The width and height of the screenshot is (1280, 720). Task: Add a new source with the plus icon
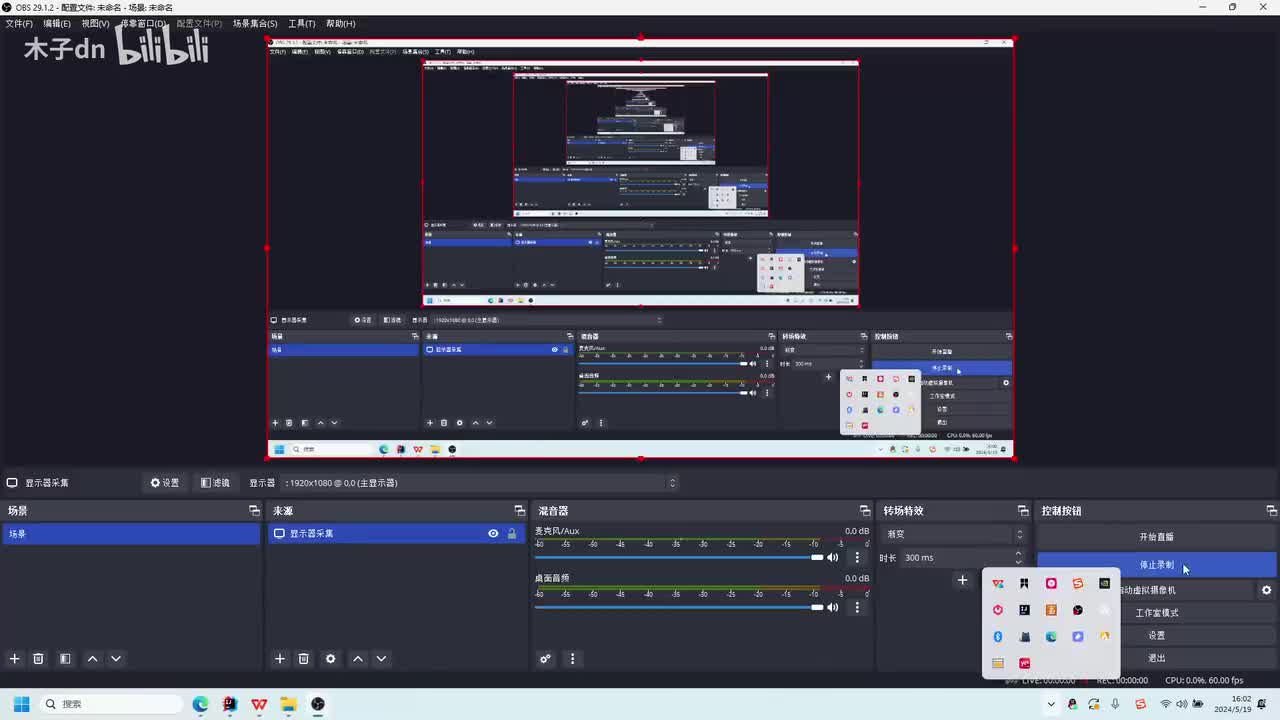279,659
